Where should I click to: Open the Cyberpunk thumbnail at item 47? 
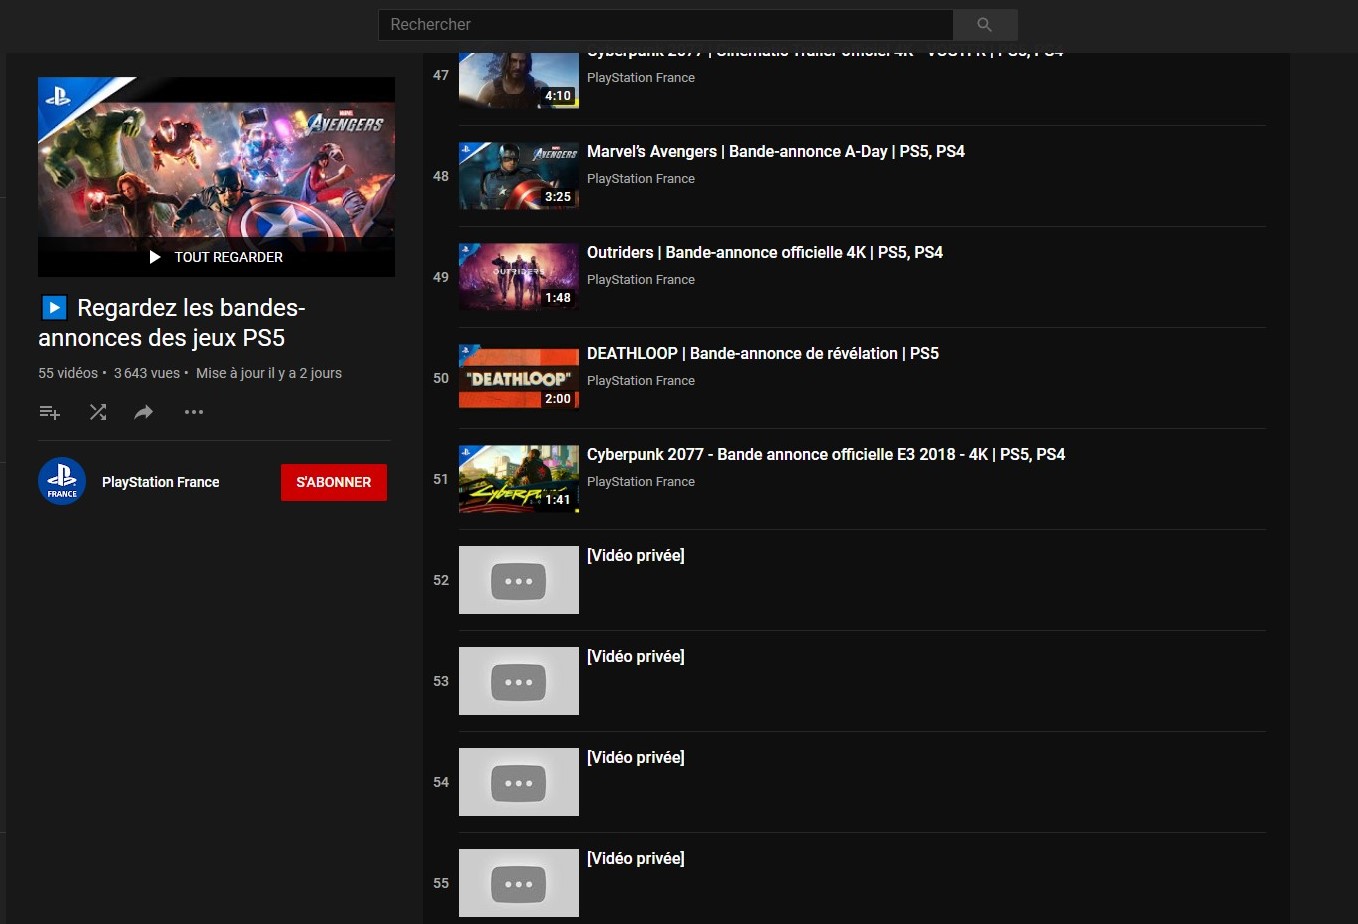[519, 81]
